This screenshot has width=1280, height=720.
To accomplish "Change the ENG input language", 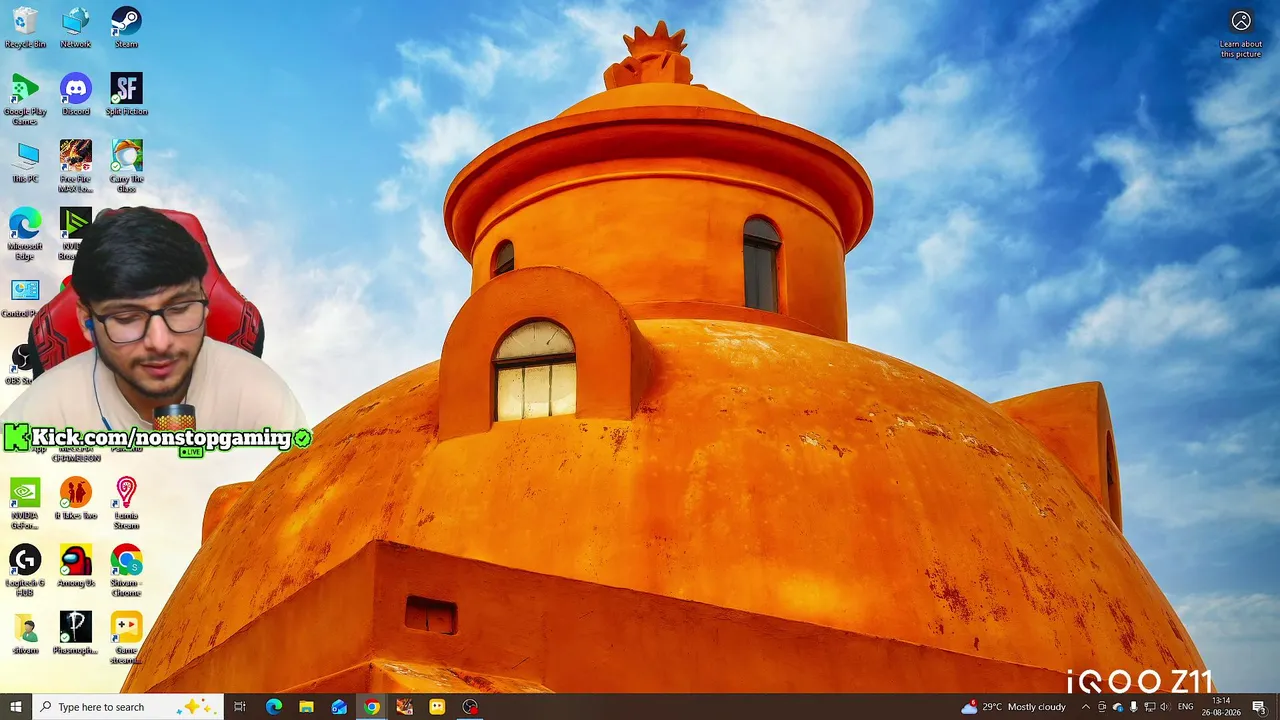I will point(1185,707).
